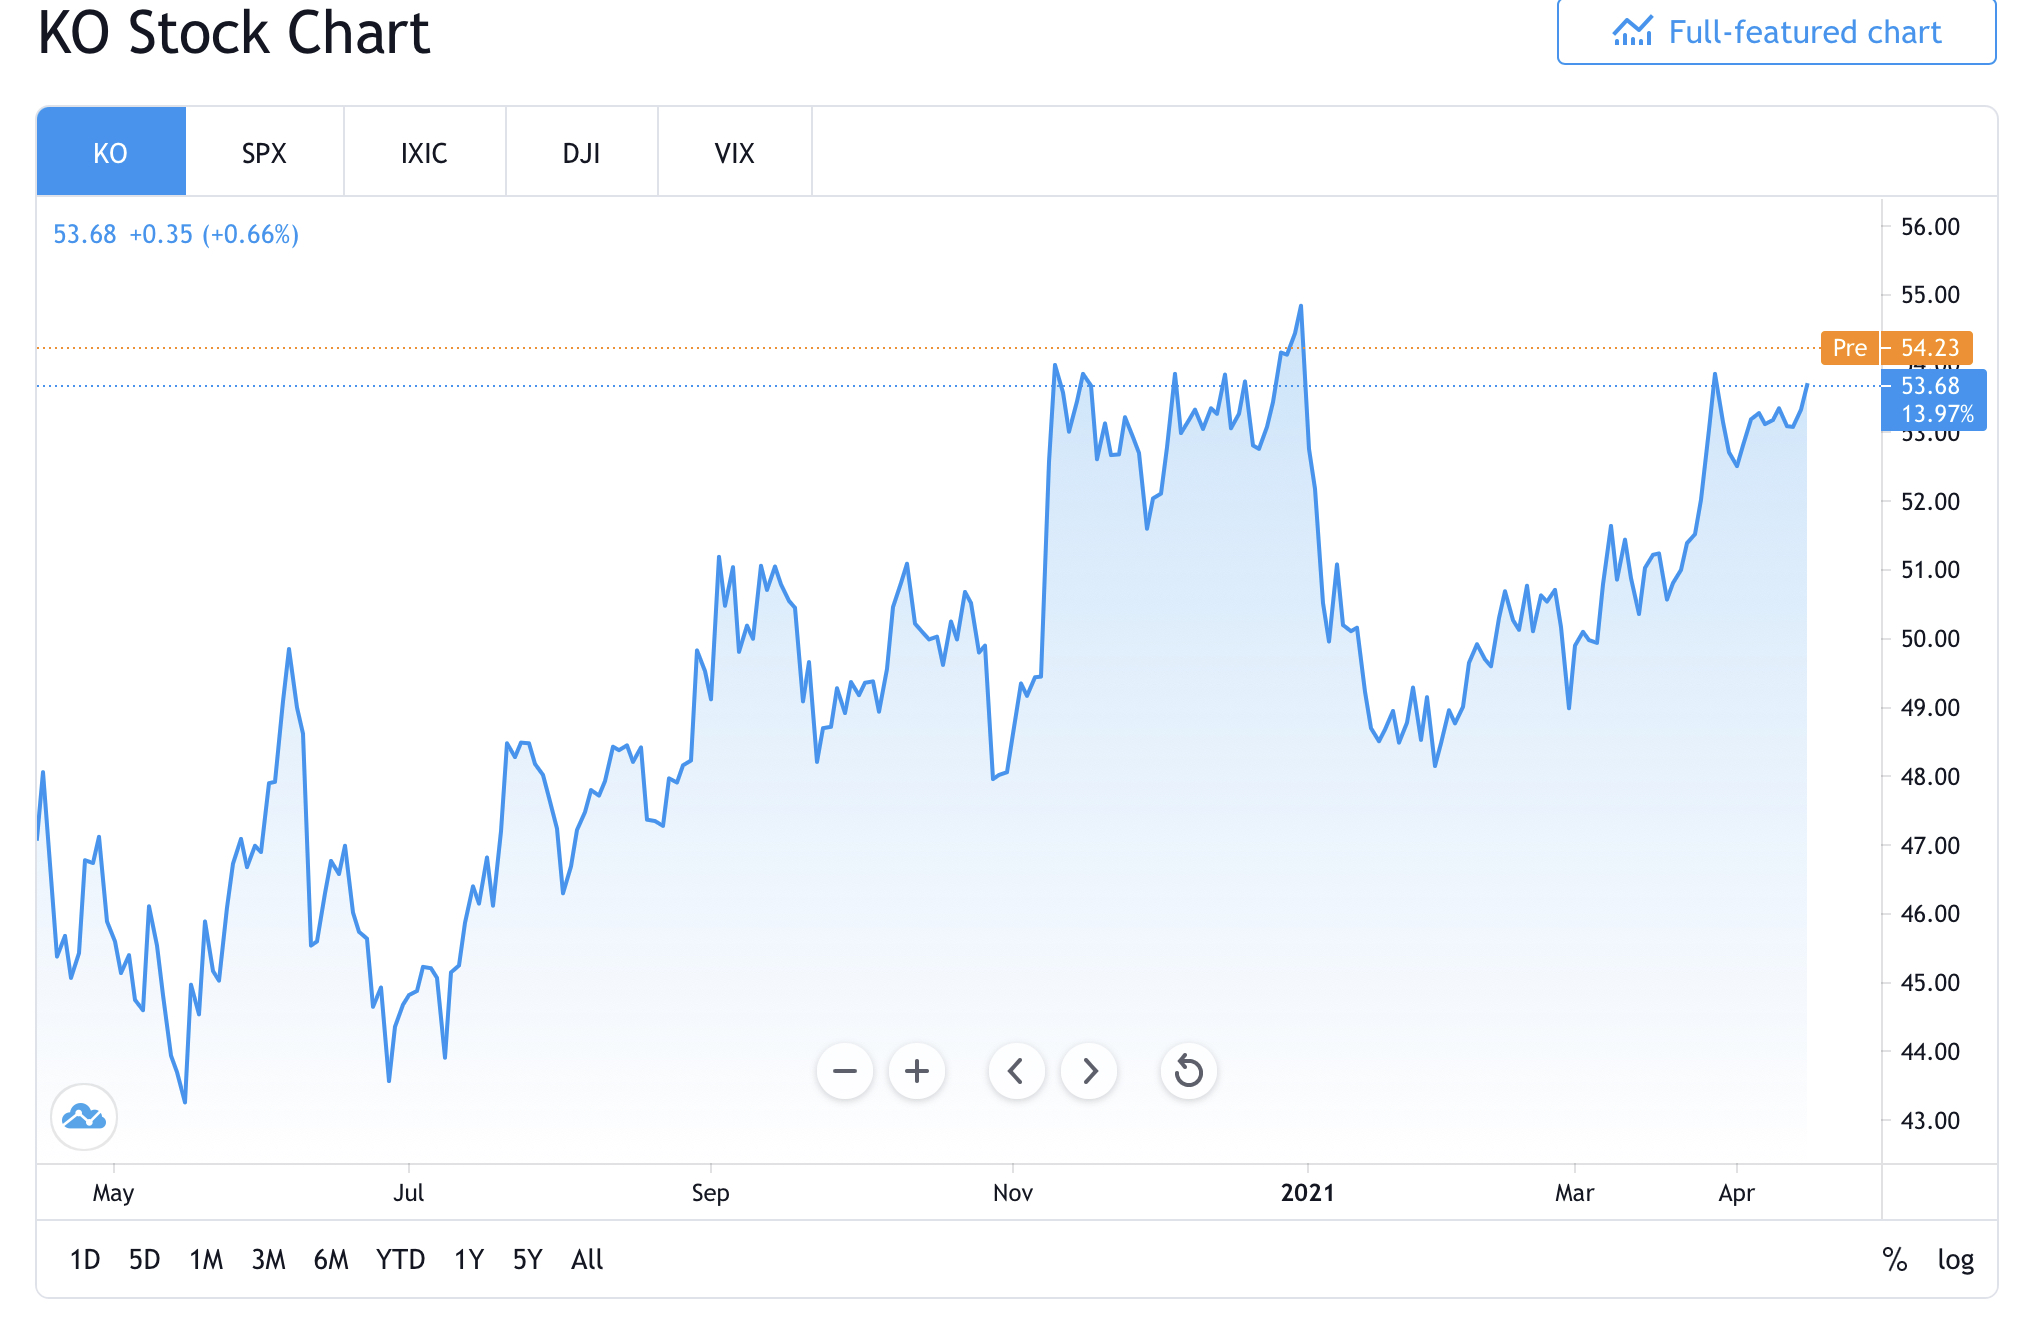Set range to 1D
Screen dimensions: 2037x1336
85,1259
